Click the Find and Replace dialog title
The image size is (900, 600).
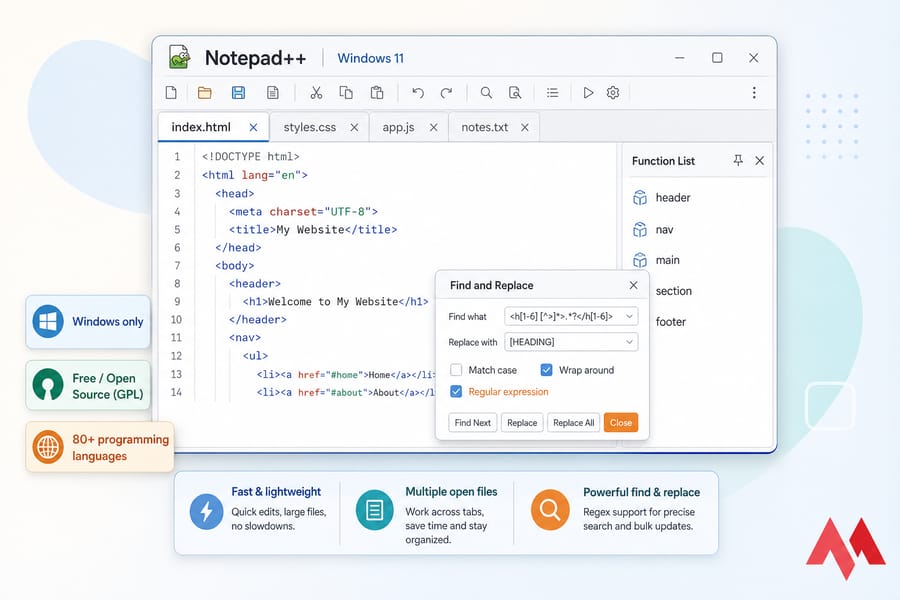pyautogui.click(x=491, y=285)
